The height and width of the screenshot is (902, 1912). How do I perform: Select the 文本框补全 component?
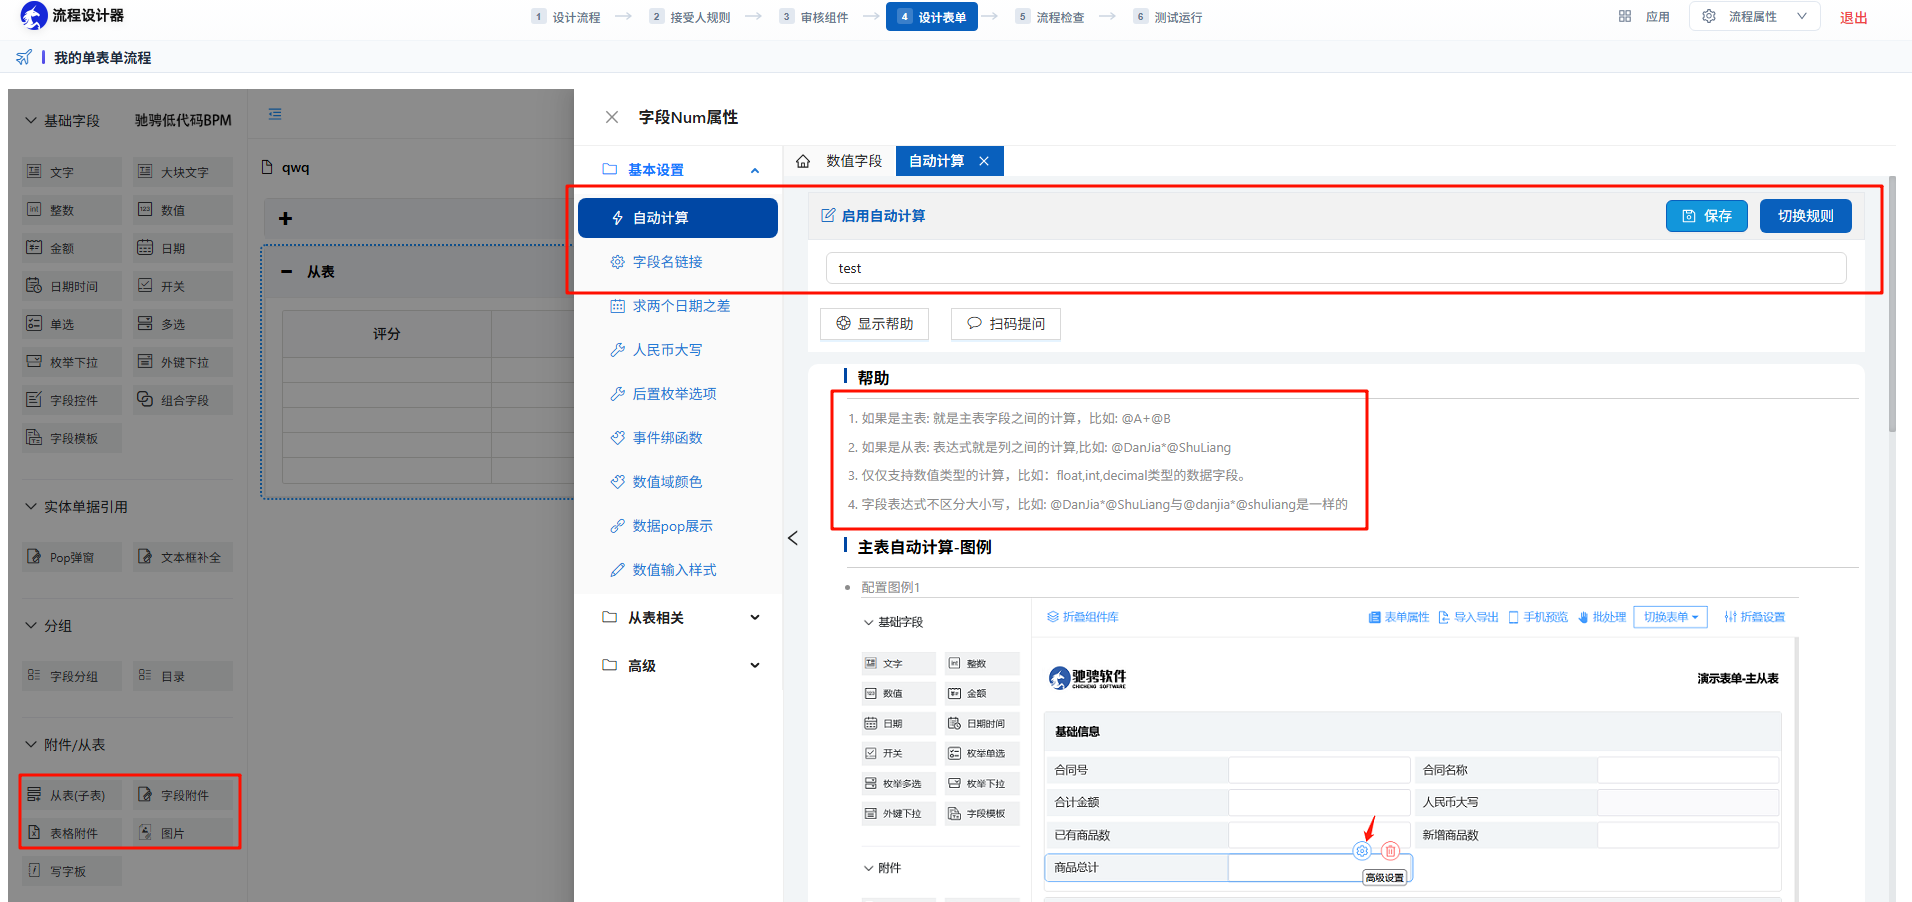coord(183,557)
